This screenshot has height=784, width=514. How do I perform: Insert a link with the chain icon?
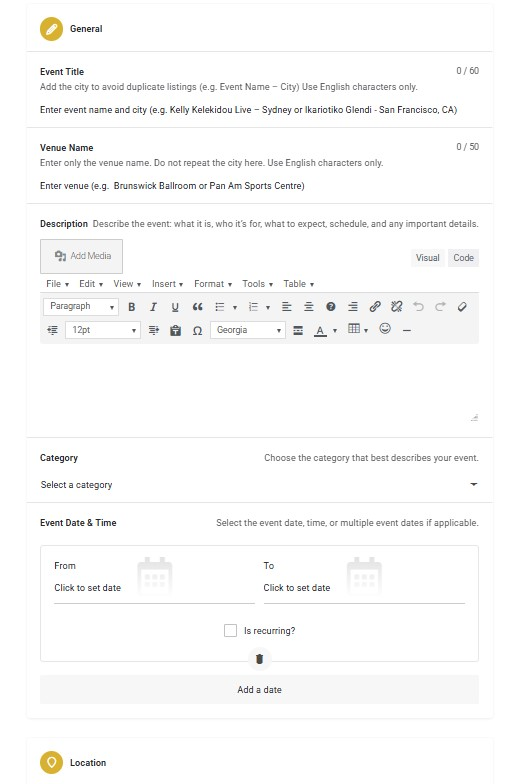pyautogui.click(x=375, y=306)
